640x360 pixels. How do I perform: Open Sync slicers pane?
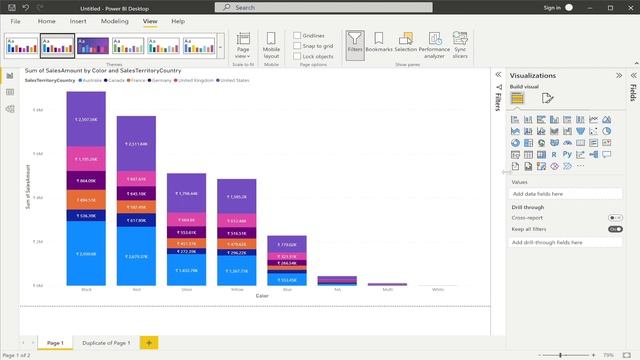pos(460,45)
